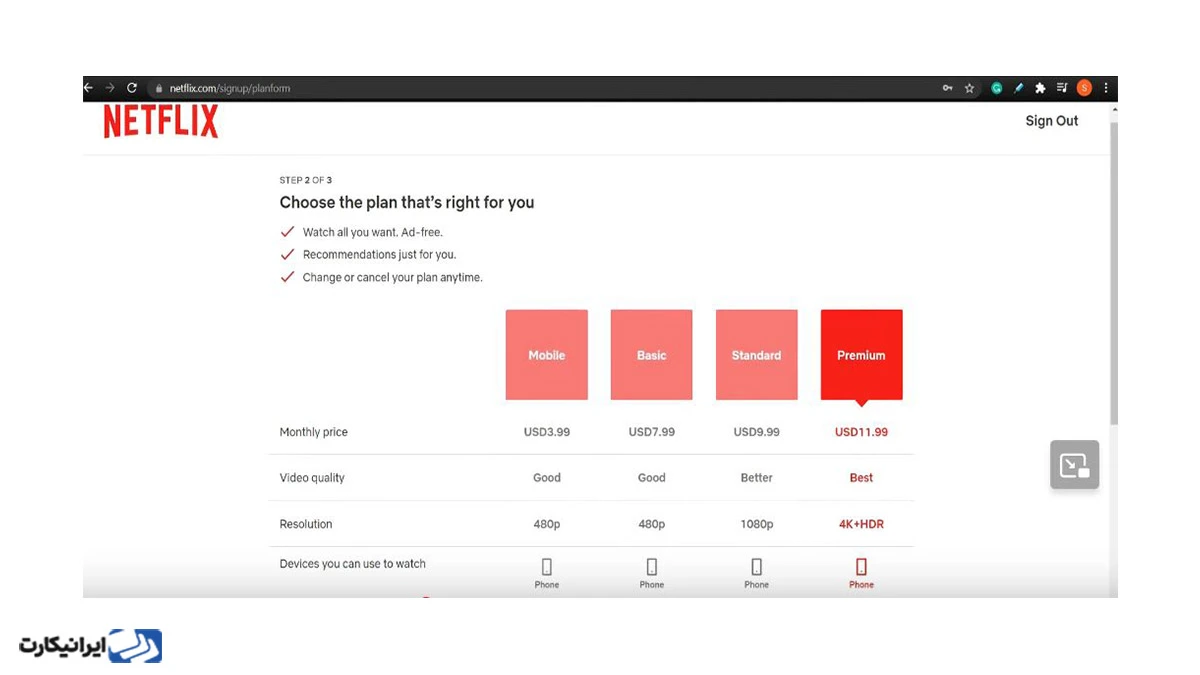Click the Better video quality value
The image size is (1200, 675).
coord(757,478)
